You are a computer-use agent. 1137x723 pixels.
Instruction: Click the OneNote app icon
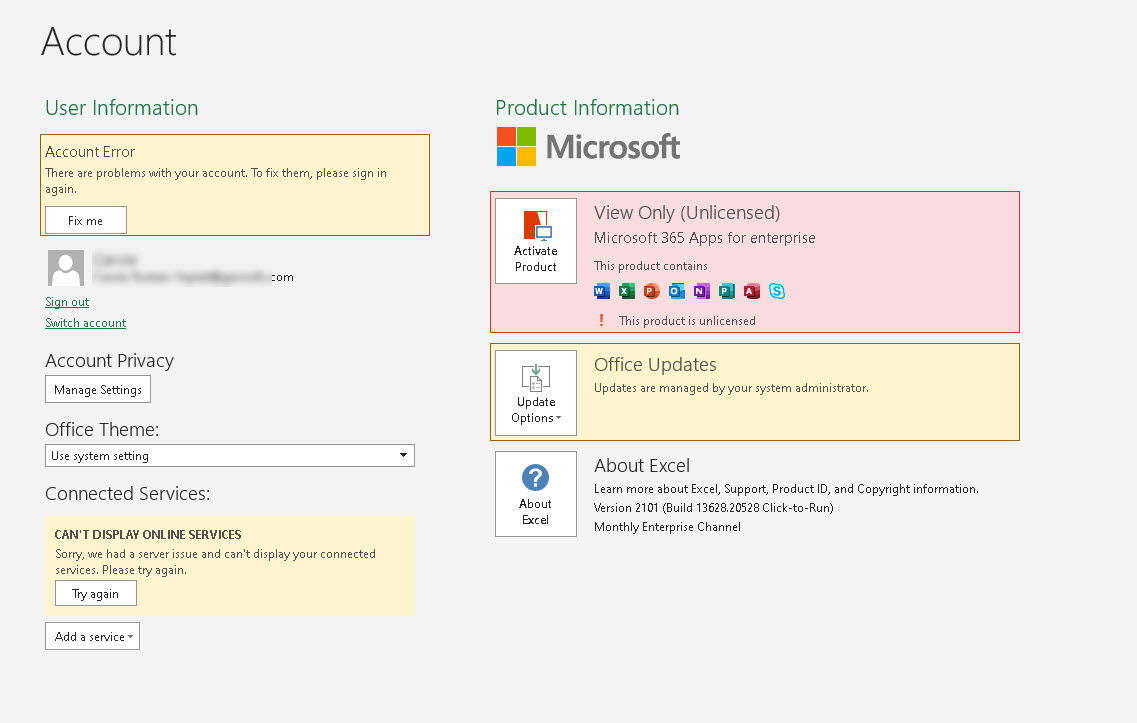pos(702,292)
